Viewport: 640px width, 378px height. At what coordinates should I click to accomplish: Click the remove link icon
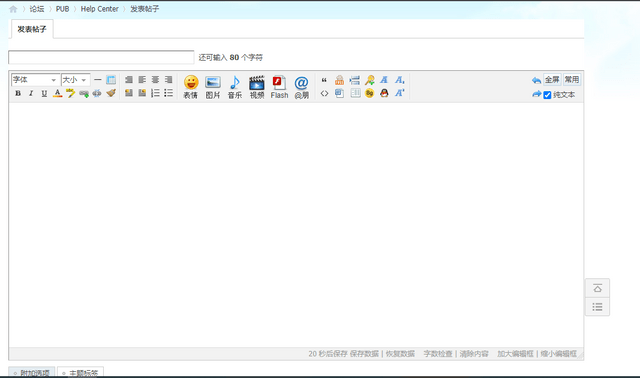[97, 93]
